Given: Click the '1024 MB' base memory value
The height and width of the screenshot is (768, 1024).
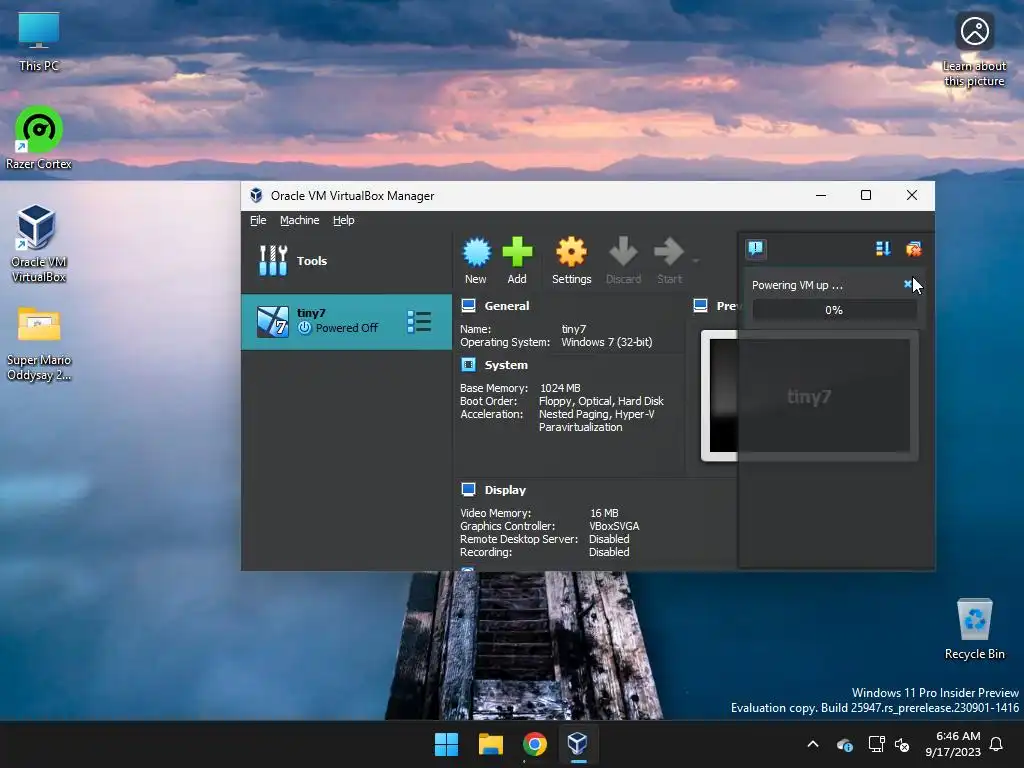Looking at the screenshot, I should click(560, 388).
